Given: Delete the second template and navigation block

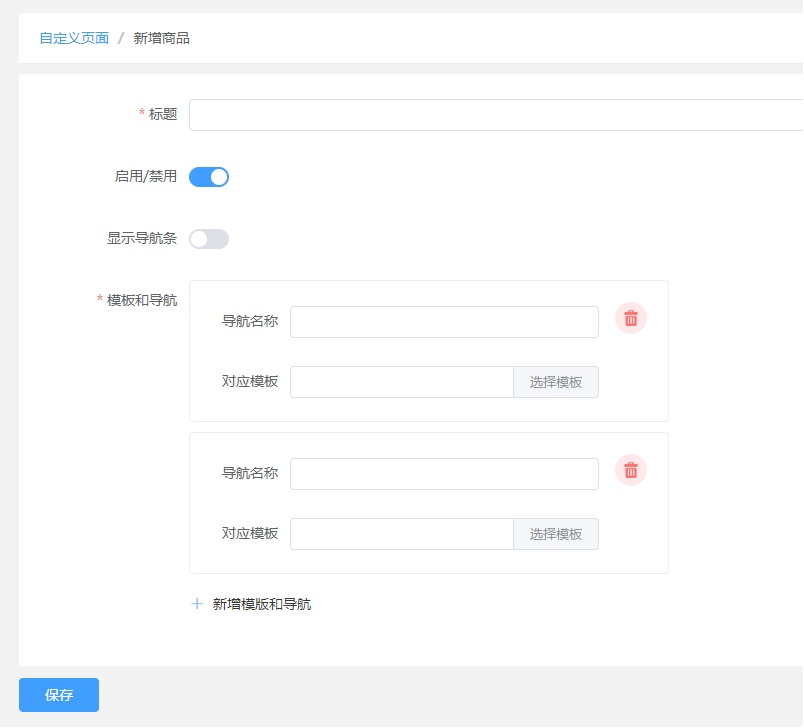Looking at the screenshot, I should pos(631,470).
